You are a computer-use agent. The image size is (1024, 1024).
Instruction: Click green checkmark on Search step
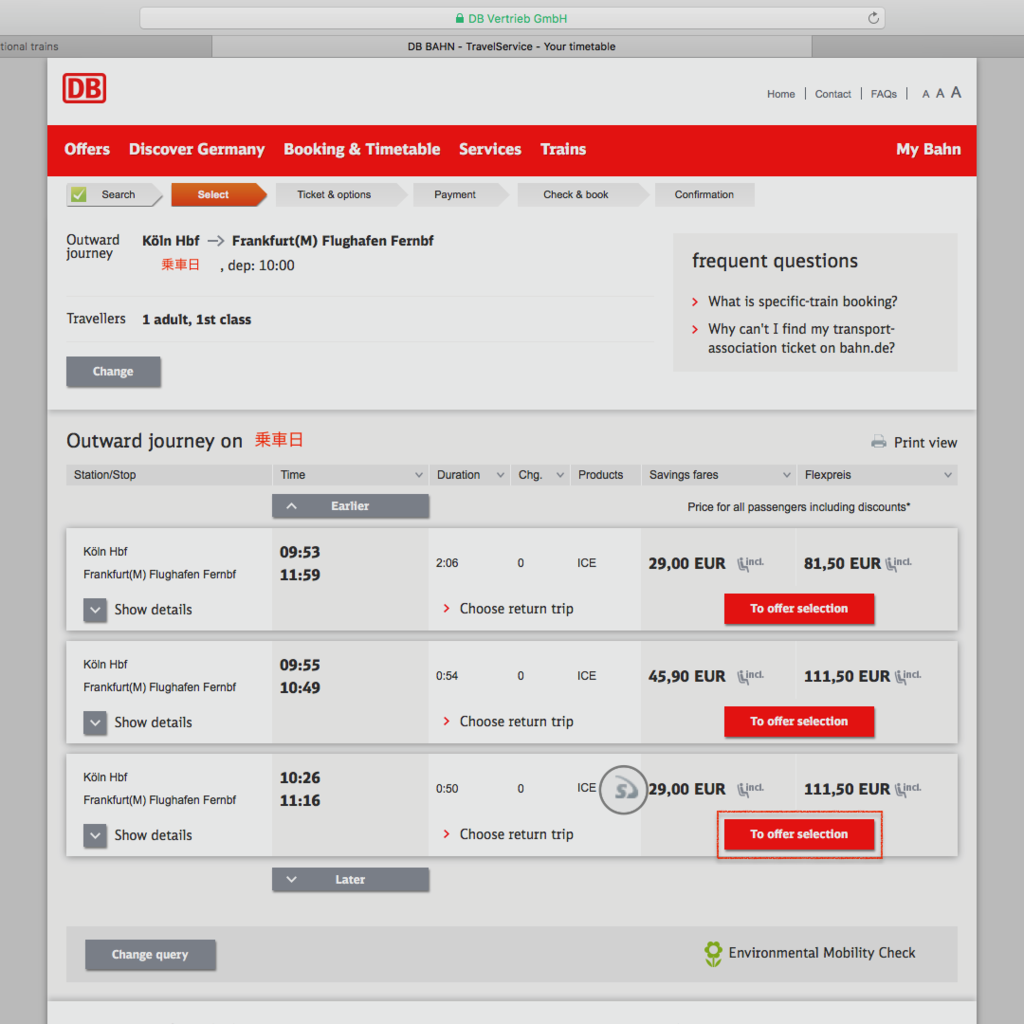79,195
